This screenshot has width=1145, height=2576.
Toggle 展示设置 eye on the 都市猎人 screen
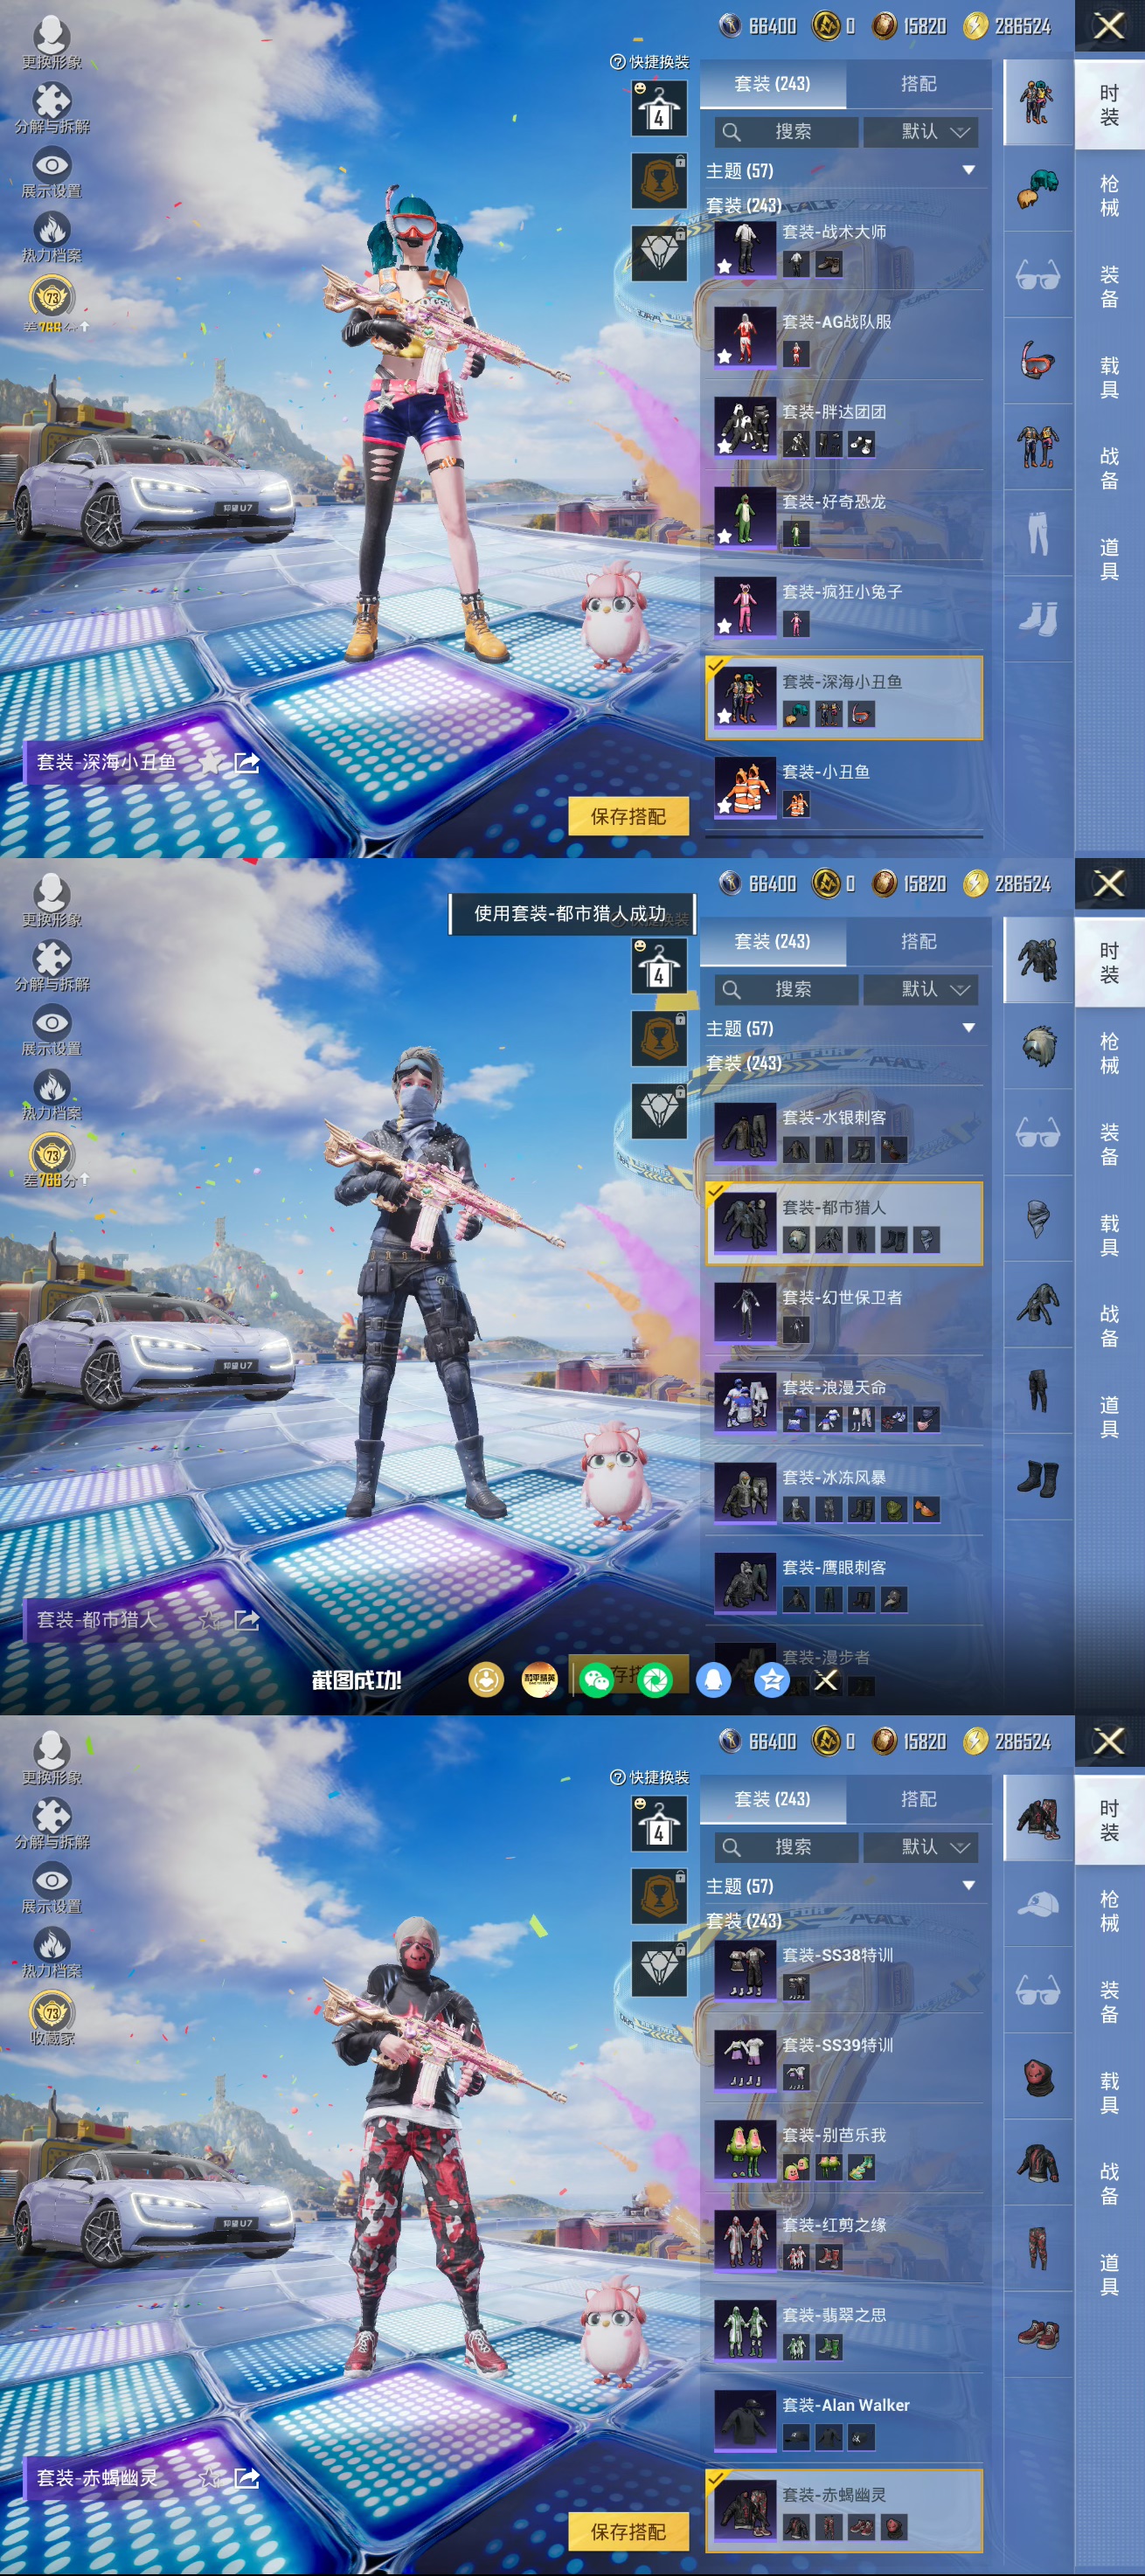click(52, 1031)
